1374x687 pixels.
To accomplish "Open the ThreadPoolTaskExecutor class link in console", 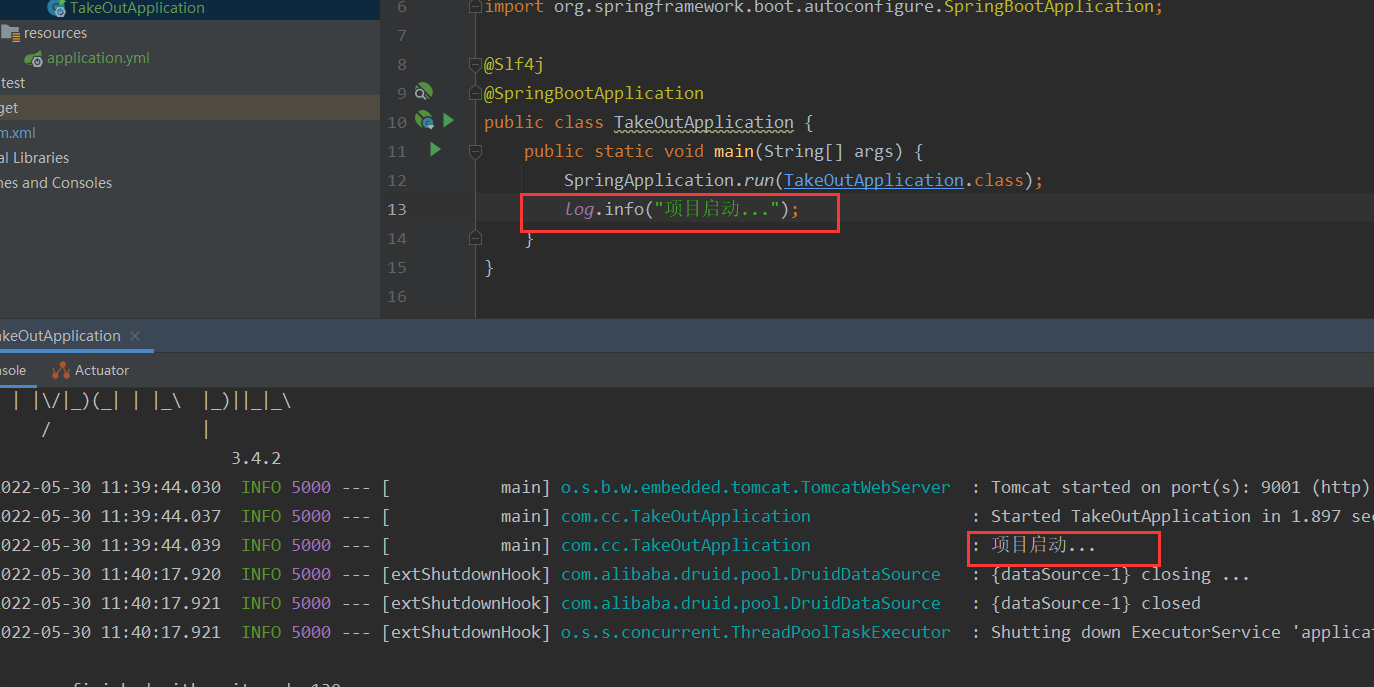I will pyautogui.click(x=755, y=632).
